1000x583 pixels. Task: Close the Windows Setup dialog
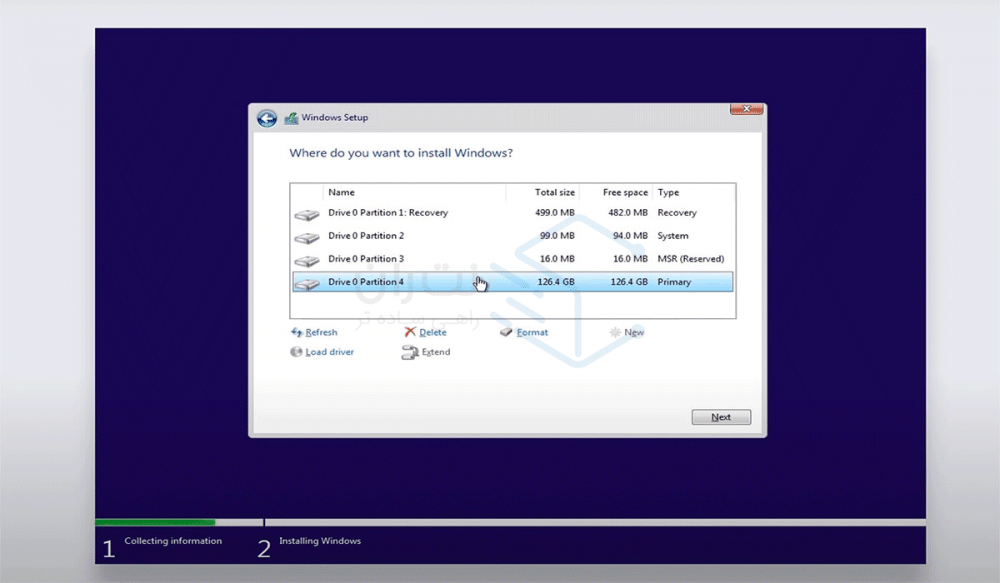(x=746, y=108)
